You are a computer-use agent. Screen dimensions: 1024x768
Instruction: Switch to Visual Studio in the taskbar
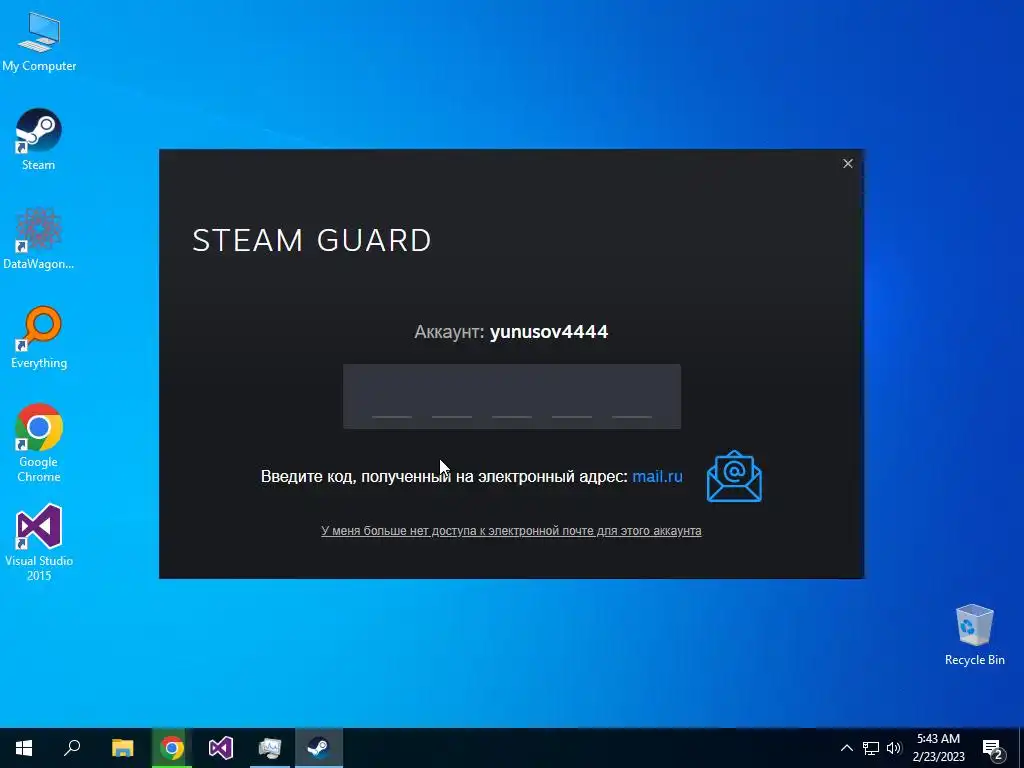[221, 748]
